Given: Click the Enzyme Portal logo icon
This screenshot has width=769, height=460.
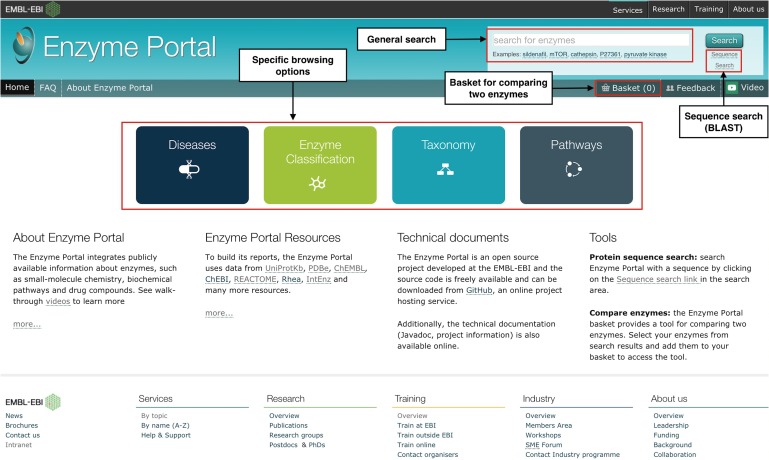Looking at the screenshot, I should pyautogui.click(x=24, y=45).
